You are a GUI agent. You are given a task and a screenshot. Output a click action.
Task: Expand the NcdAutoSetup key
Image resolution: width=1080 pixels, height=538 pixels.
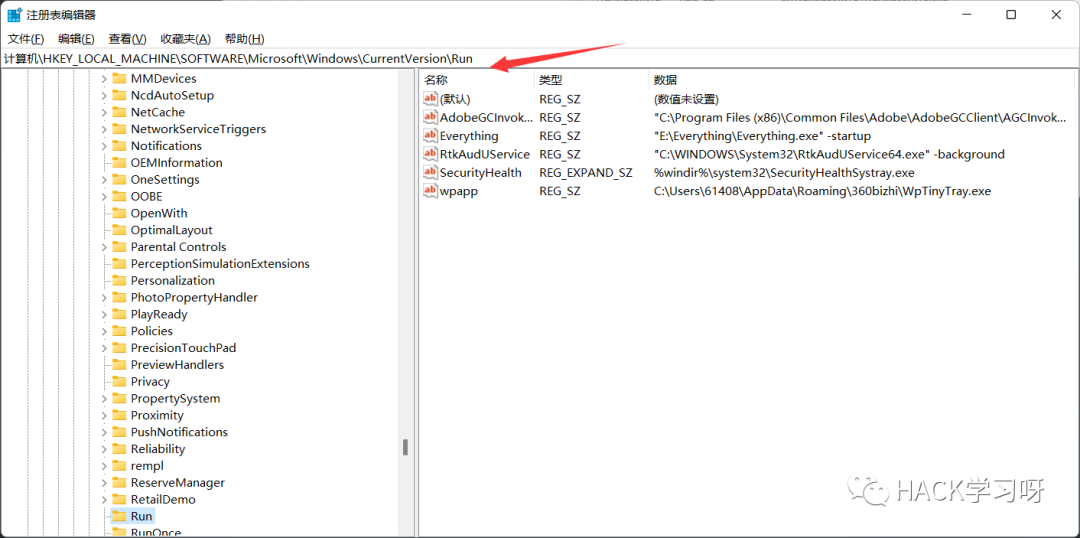(x=104, y=96)
